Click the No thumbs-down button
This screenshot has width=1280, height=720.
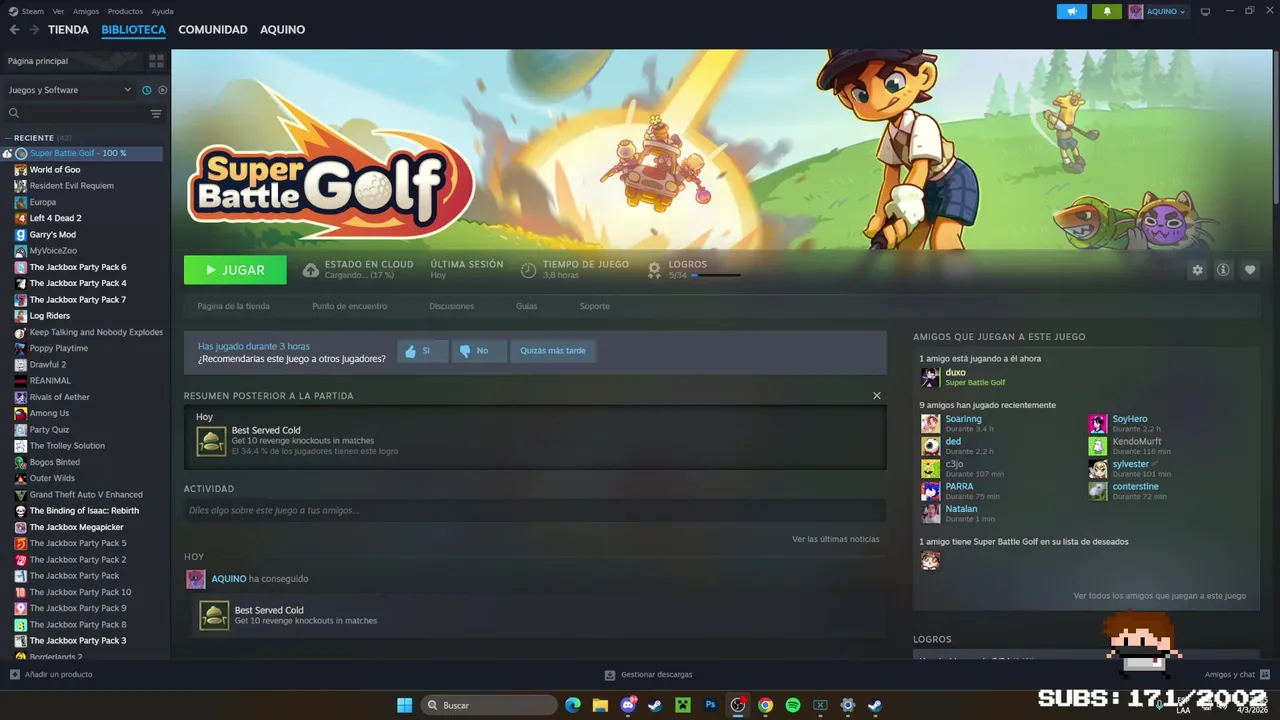pos(479,351)
